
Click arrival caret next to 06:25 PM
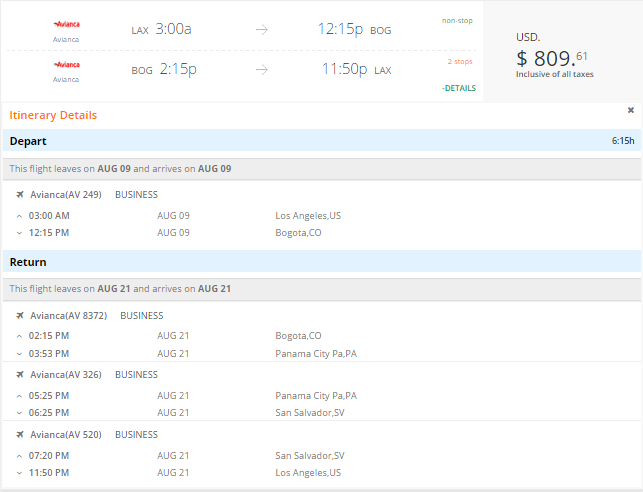point(19,413)
